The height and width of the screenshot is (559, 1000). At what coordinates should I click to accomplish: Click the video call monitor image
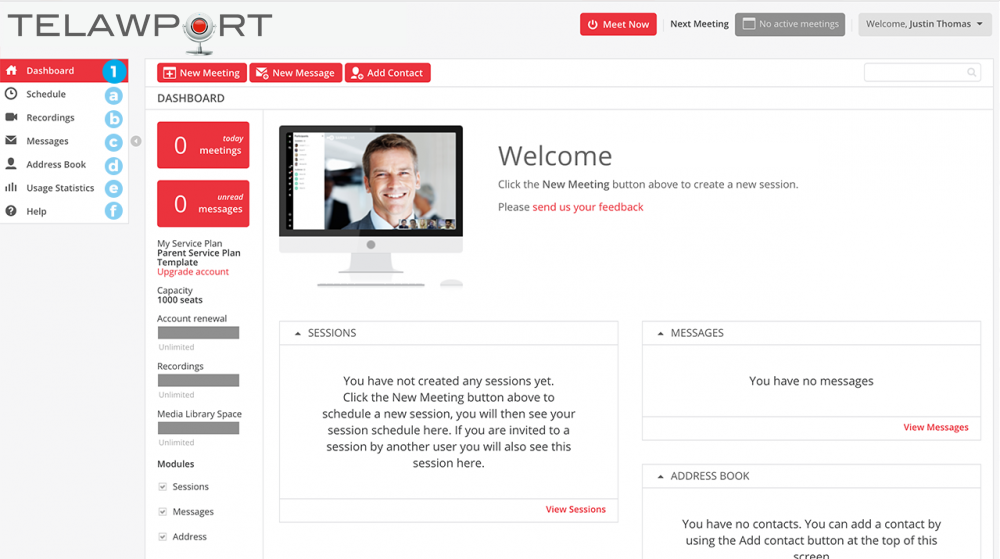(x=371, y=205)
